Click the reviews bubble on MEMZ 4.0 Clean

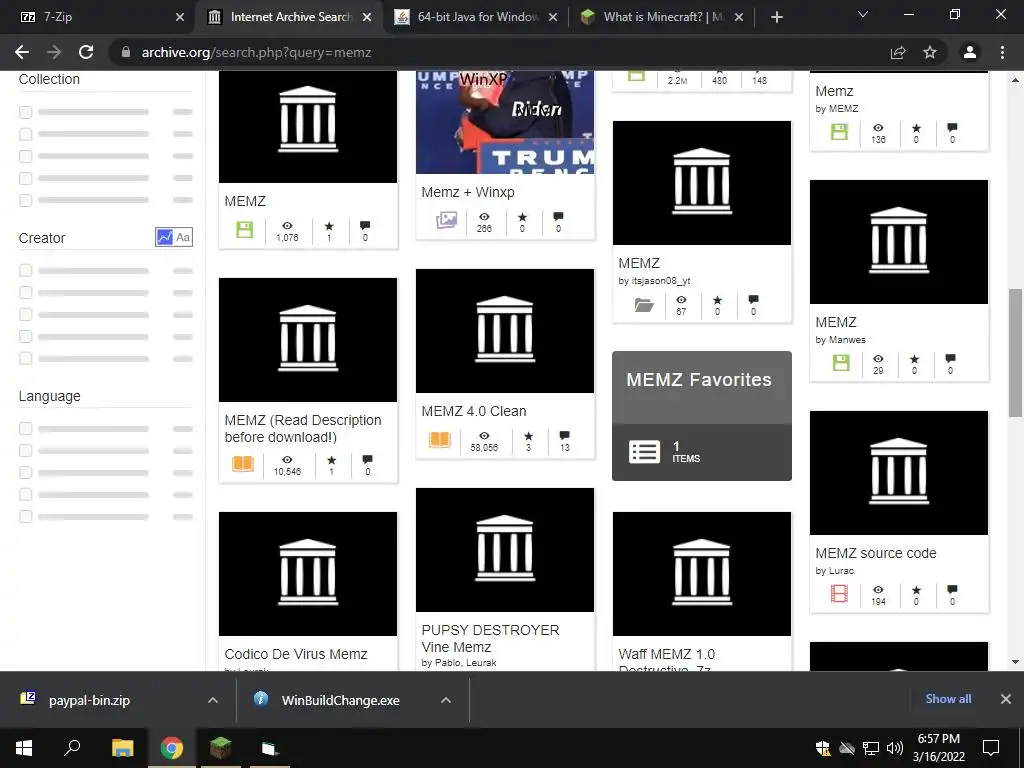(x=565, y=436)
